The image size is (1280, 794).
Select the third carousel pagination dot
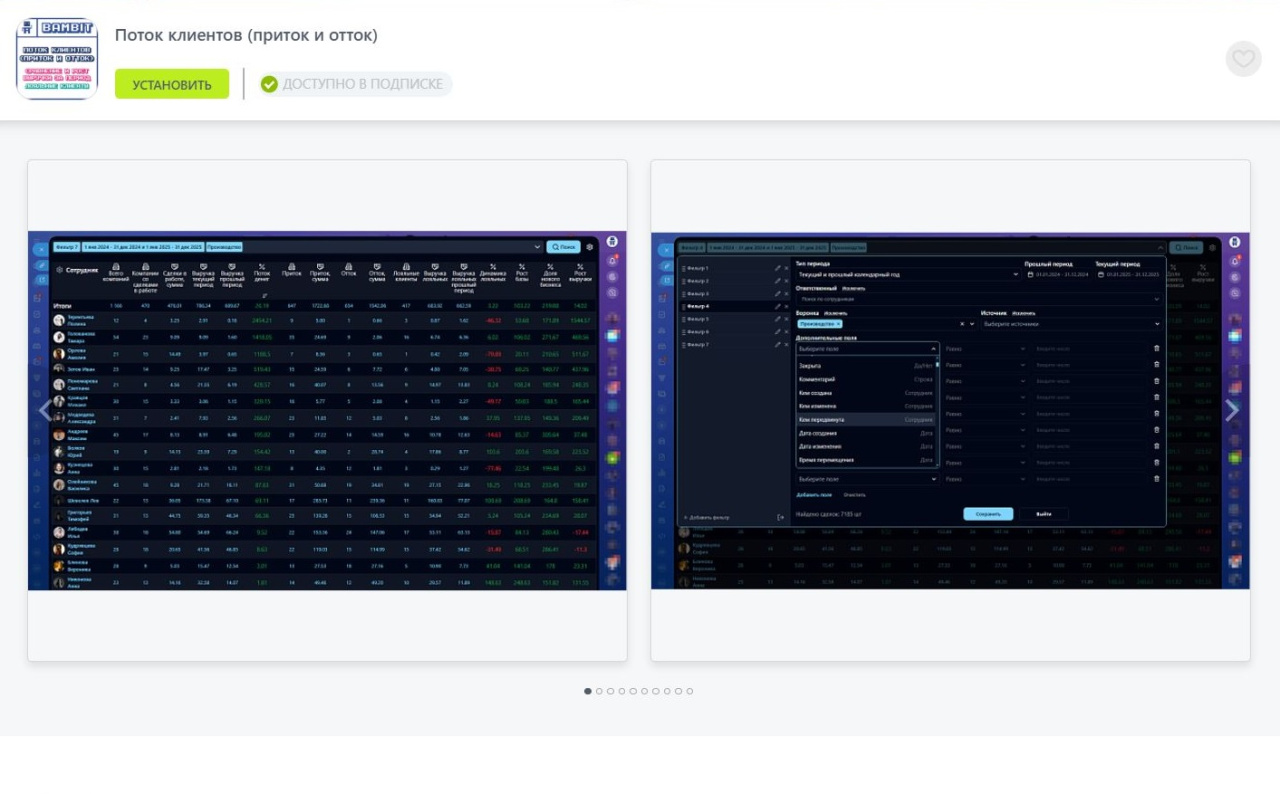[610, 691]
